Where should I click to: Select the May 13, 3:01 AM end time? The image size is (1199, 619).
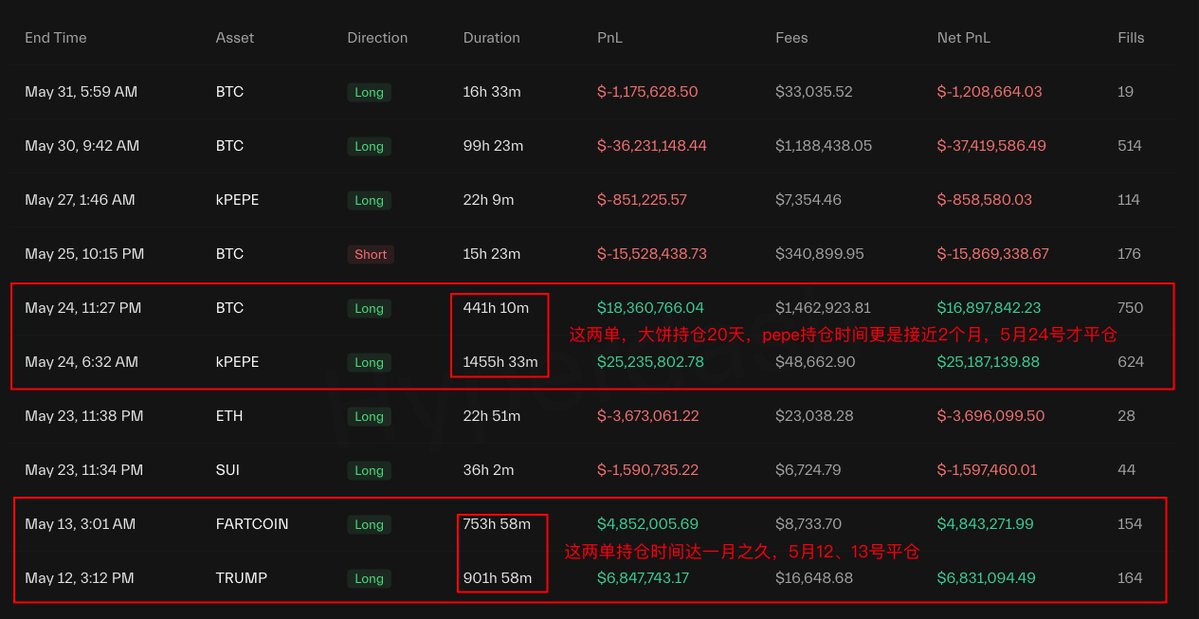(x=80, y=524)
